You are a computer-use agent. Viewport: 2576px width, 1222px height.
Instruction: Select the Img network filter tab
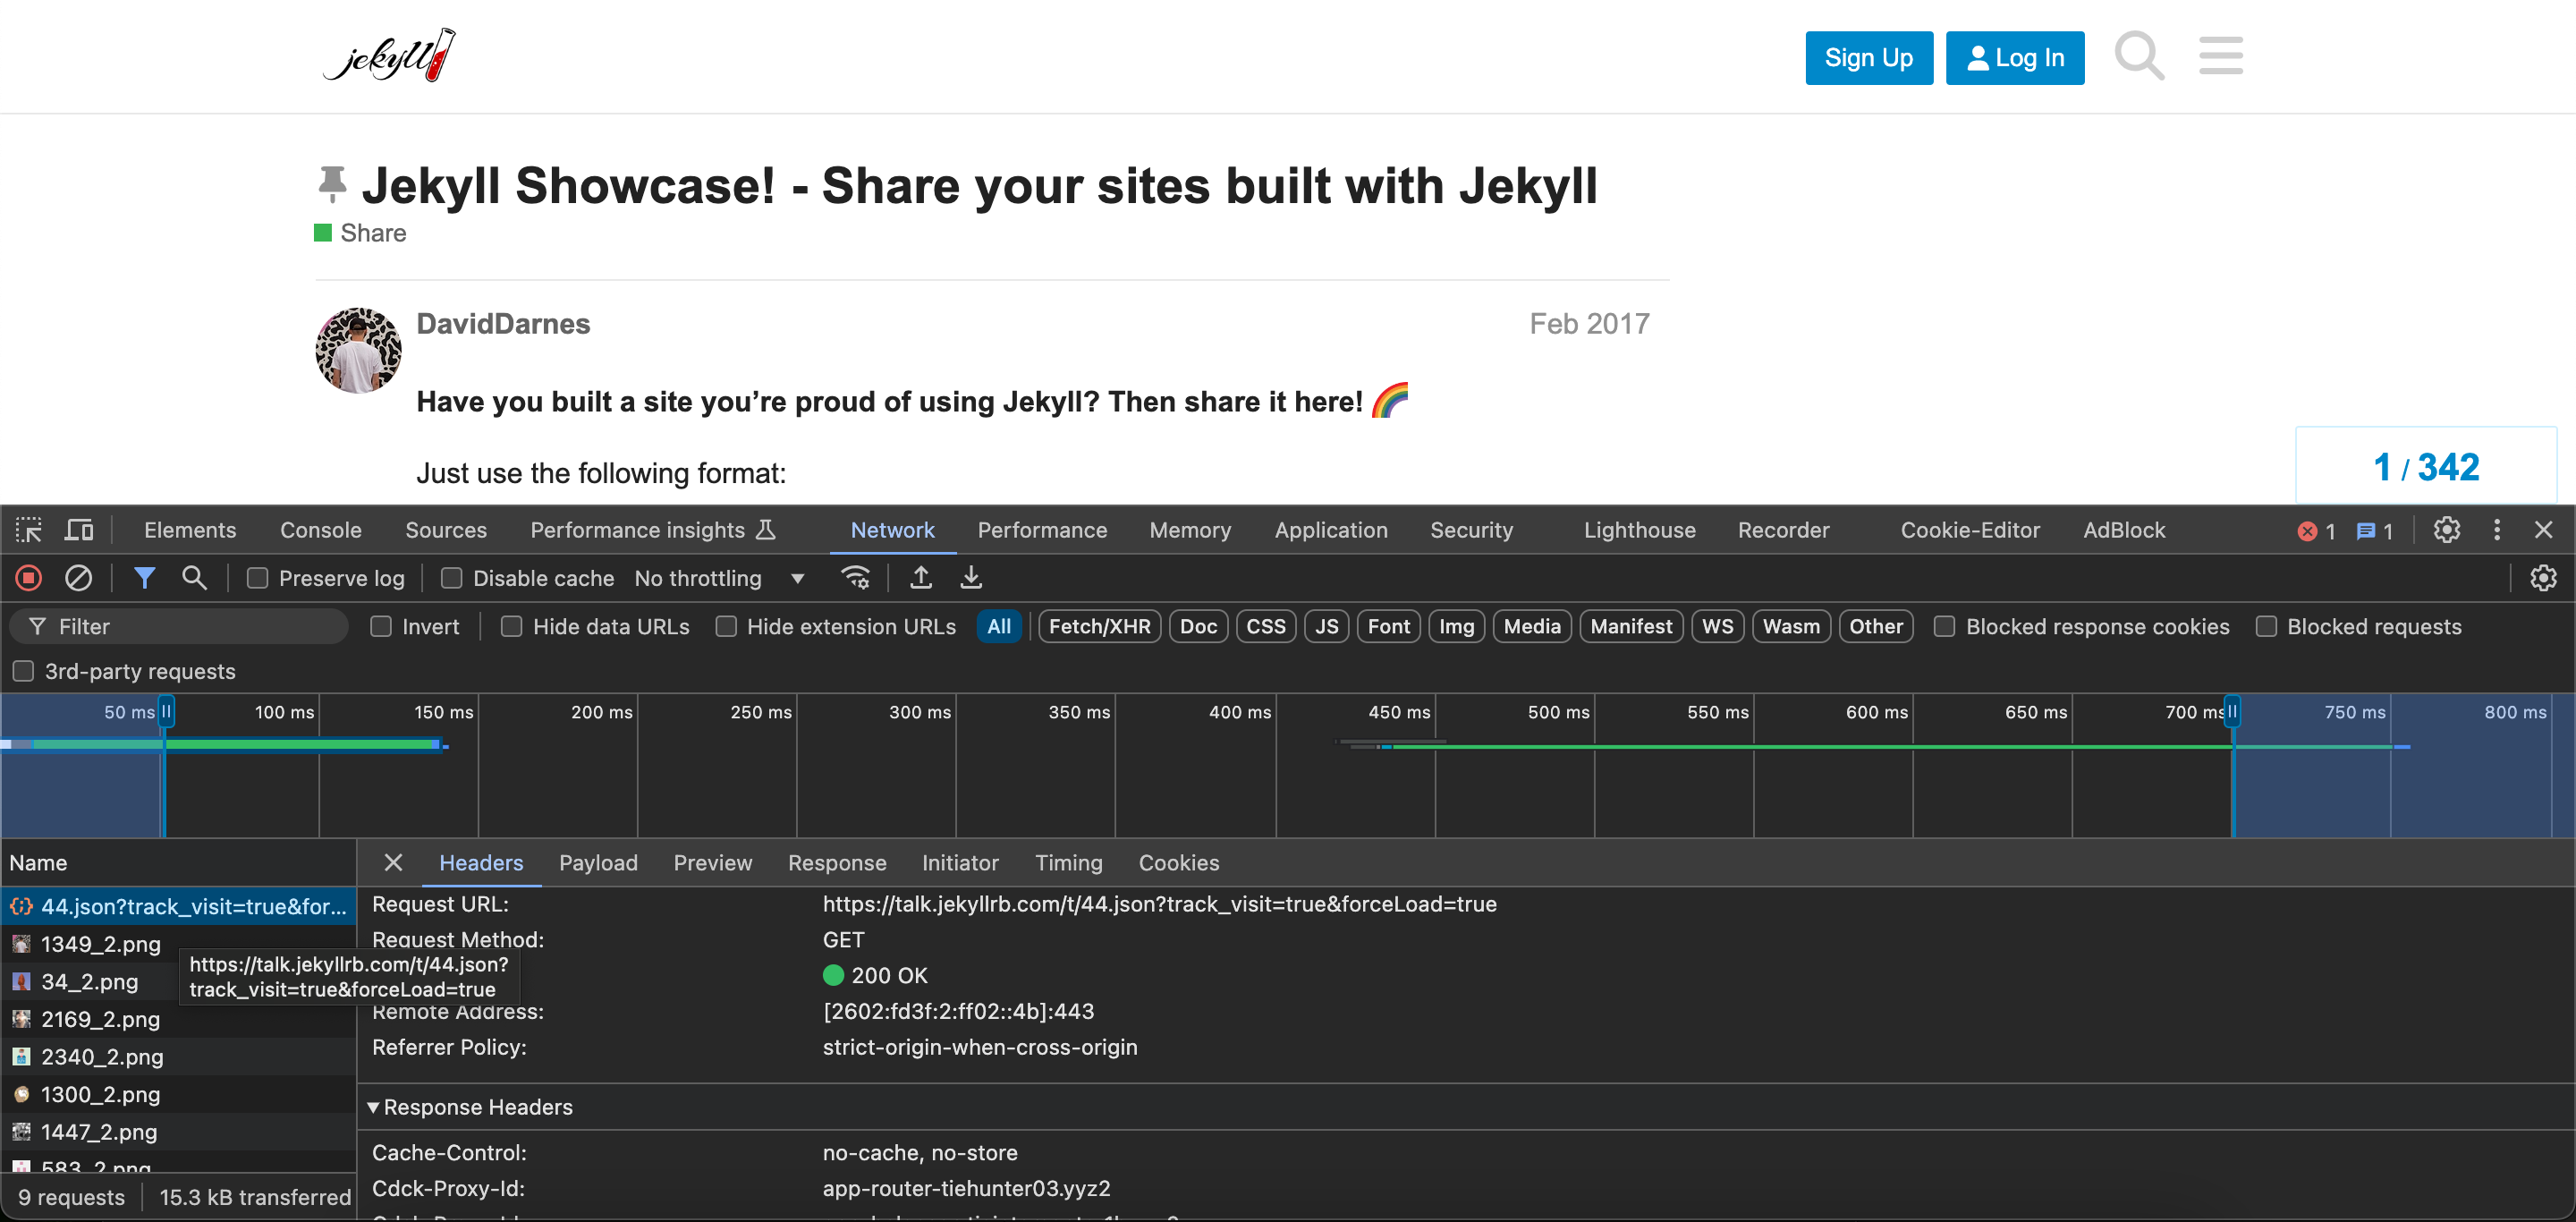coord(1453,626)
